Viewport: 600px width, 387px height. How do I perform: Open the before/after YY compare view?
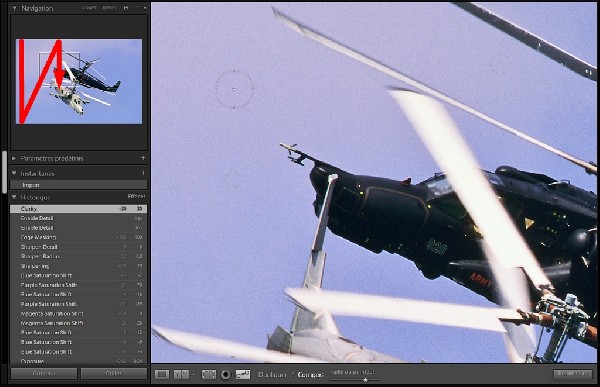tap(181, 374)
